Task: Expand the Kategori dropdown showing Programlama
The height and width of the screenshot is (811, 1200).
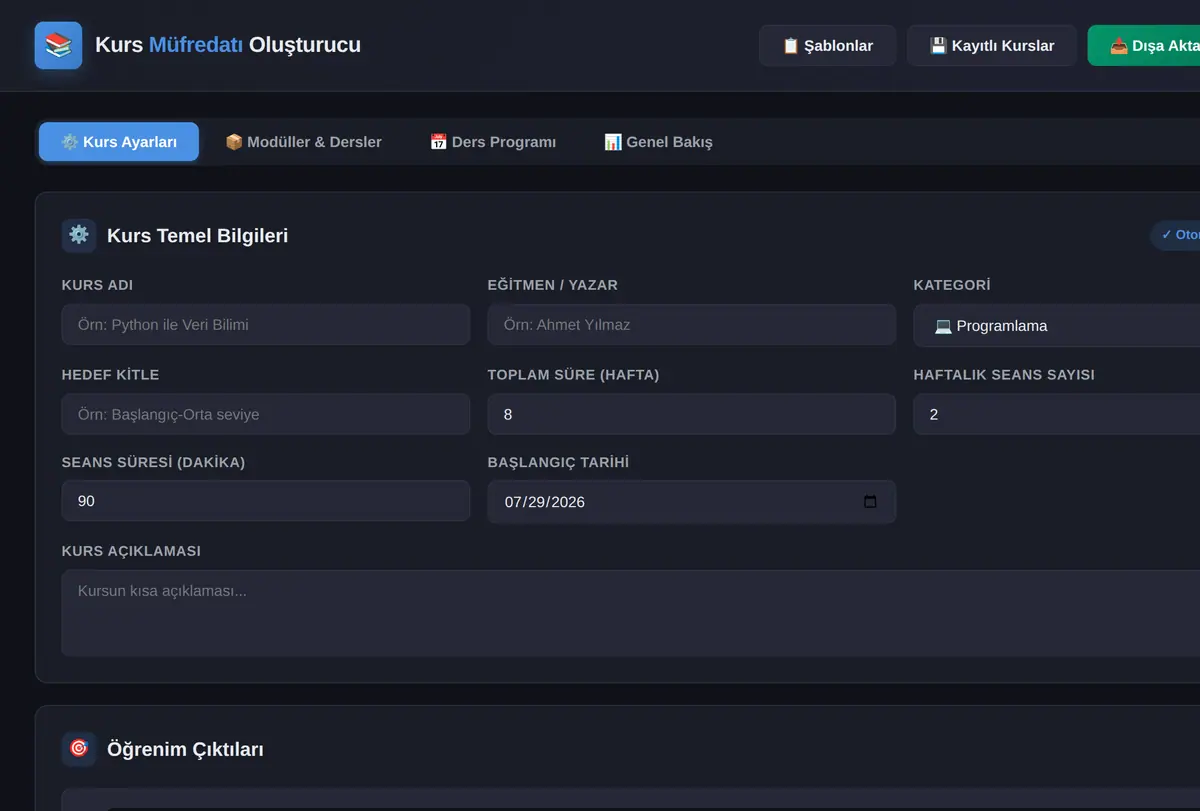Action: [1057, 326]
